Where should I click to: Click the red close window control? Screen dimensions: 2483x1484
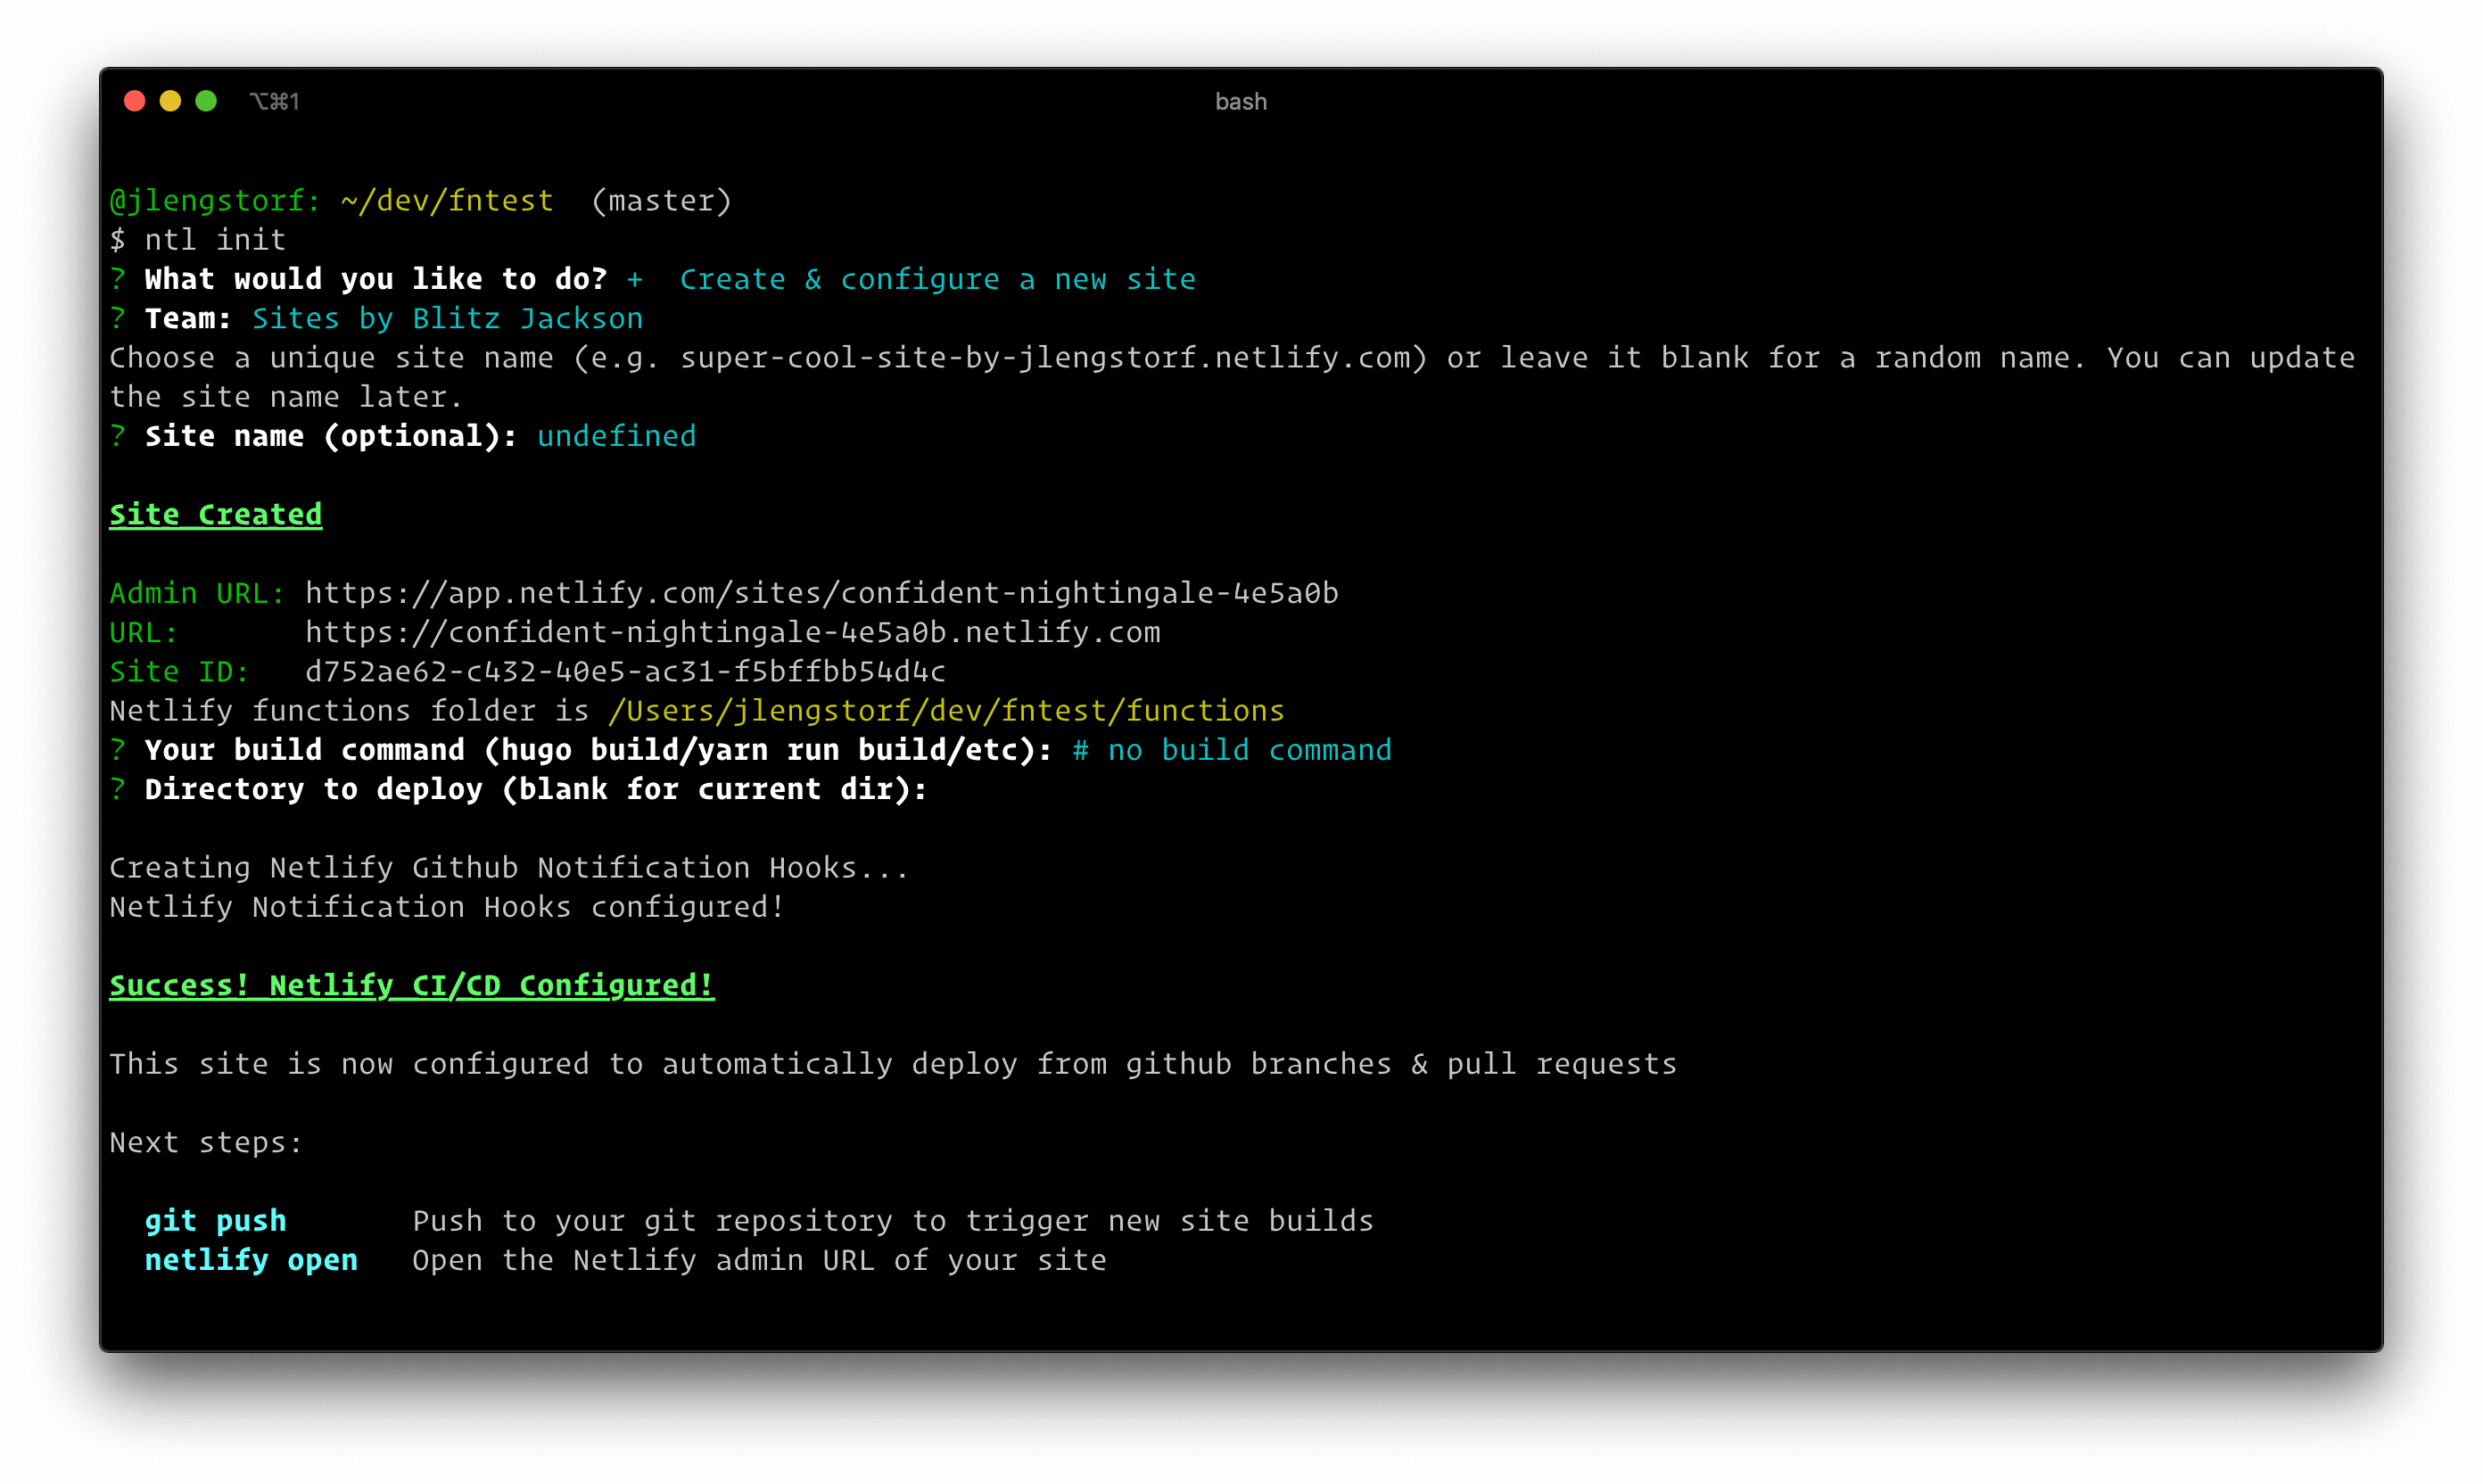134,101
